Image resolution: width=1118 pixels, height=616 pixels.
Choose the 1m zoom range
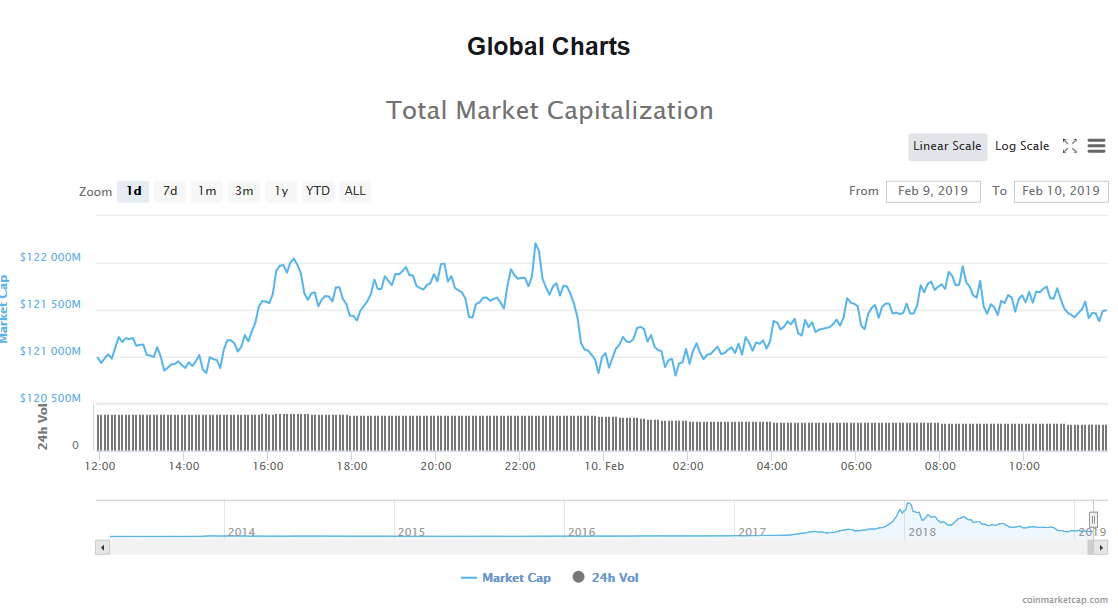(207, 191)
